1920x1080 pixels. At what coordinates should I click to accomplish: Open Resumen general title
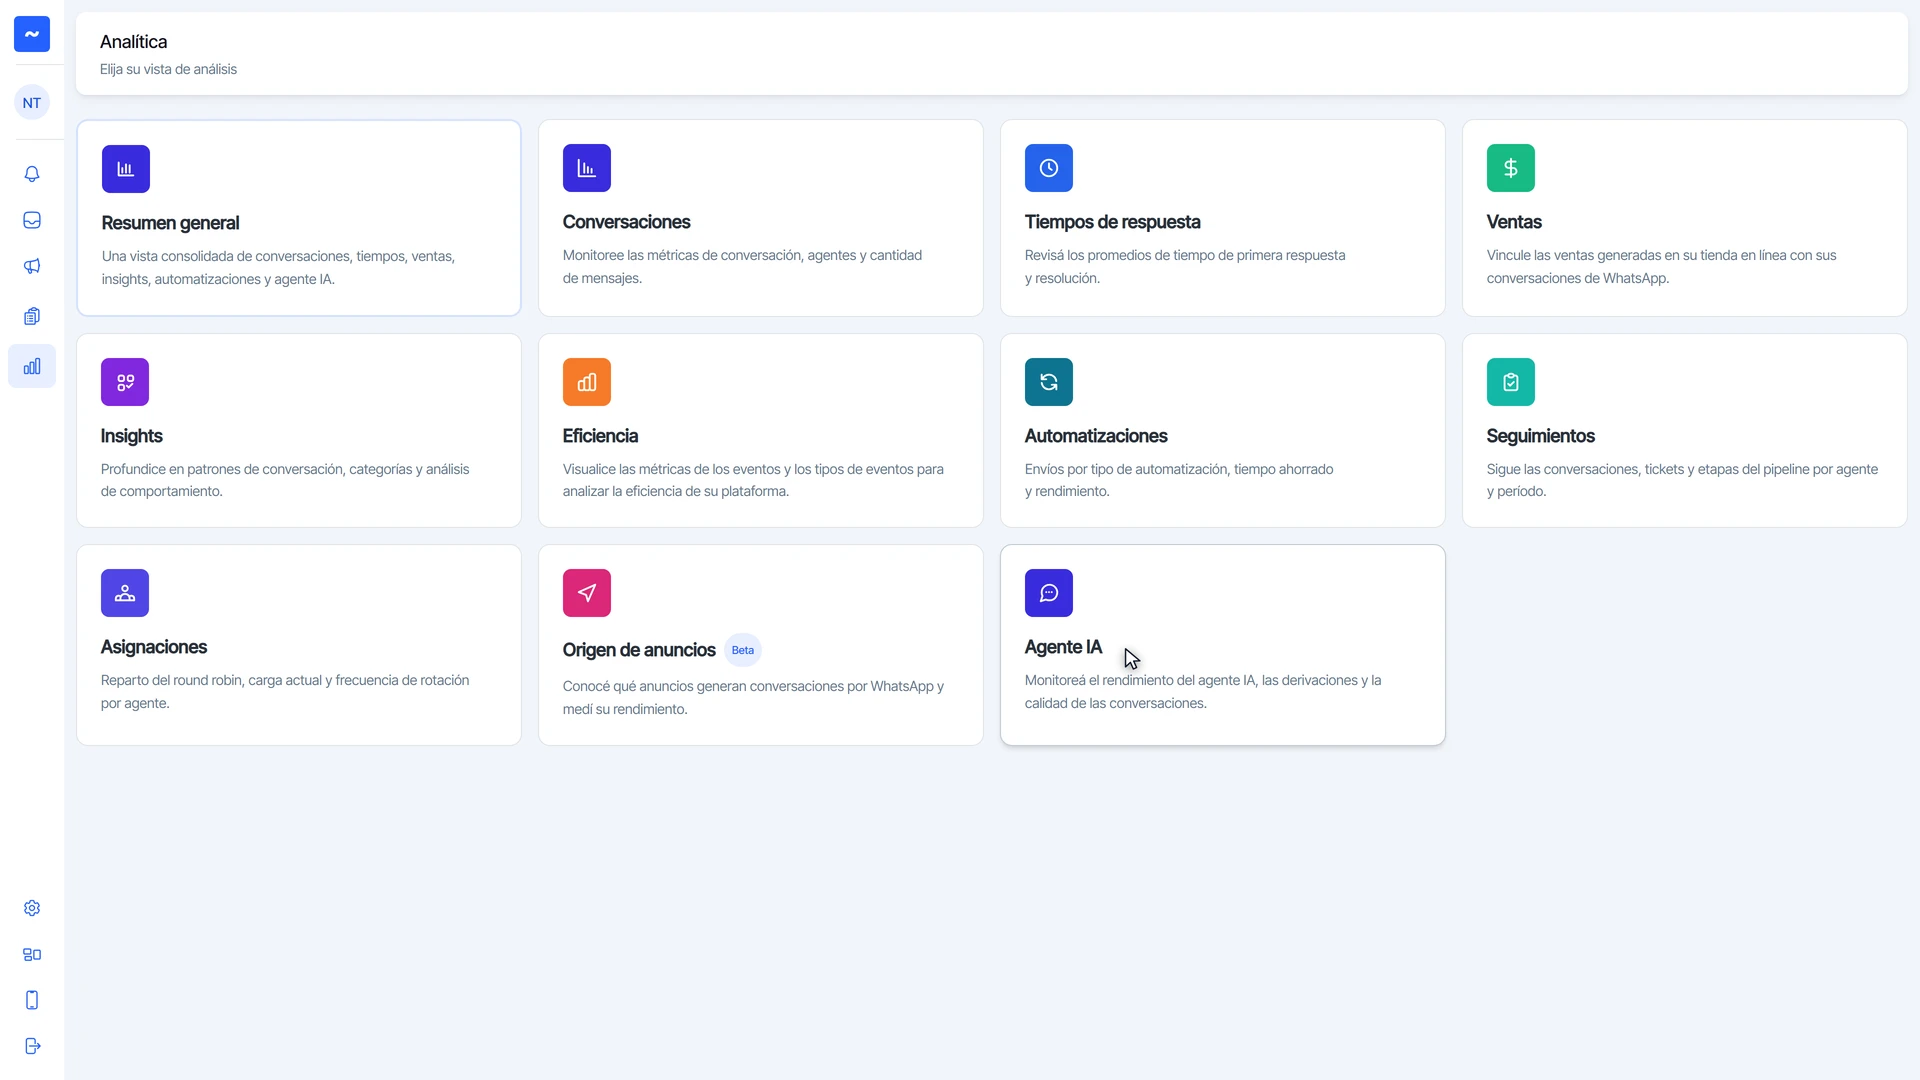point(170,223)
